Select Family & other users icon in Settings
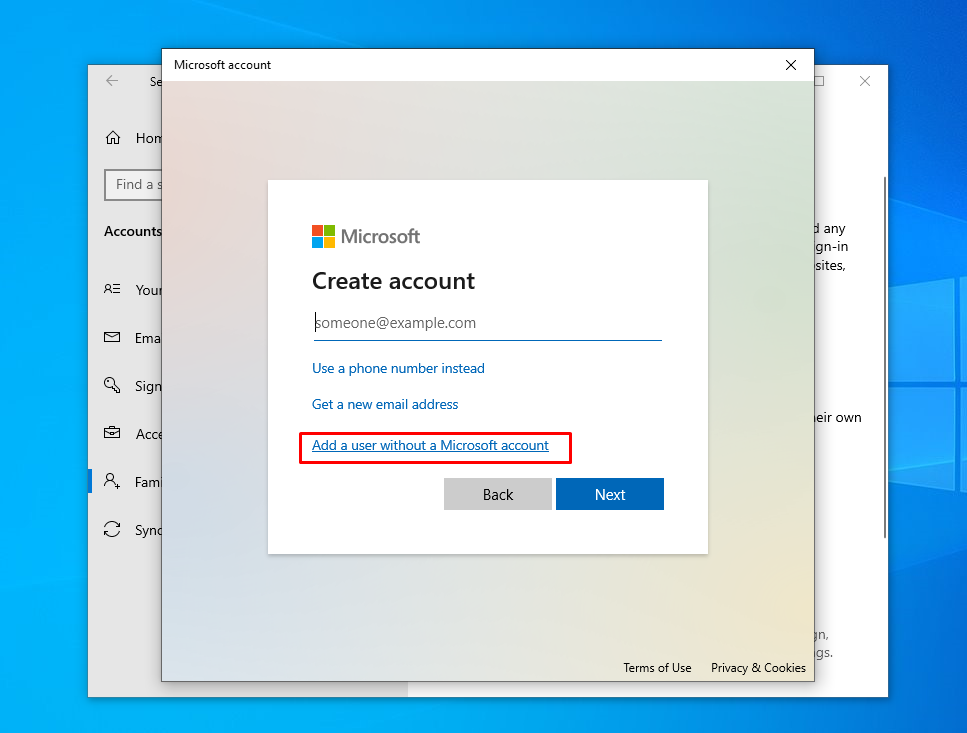 (112, 481)
